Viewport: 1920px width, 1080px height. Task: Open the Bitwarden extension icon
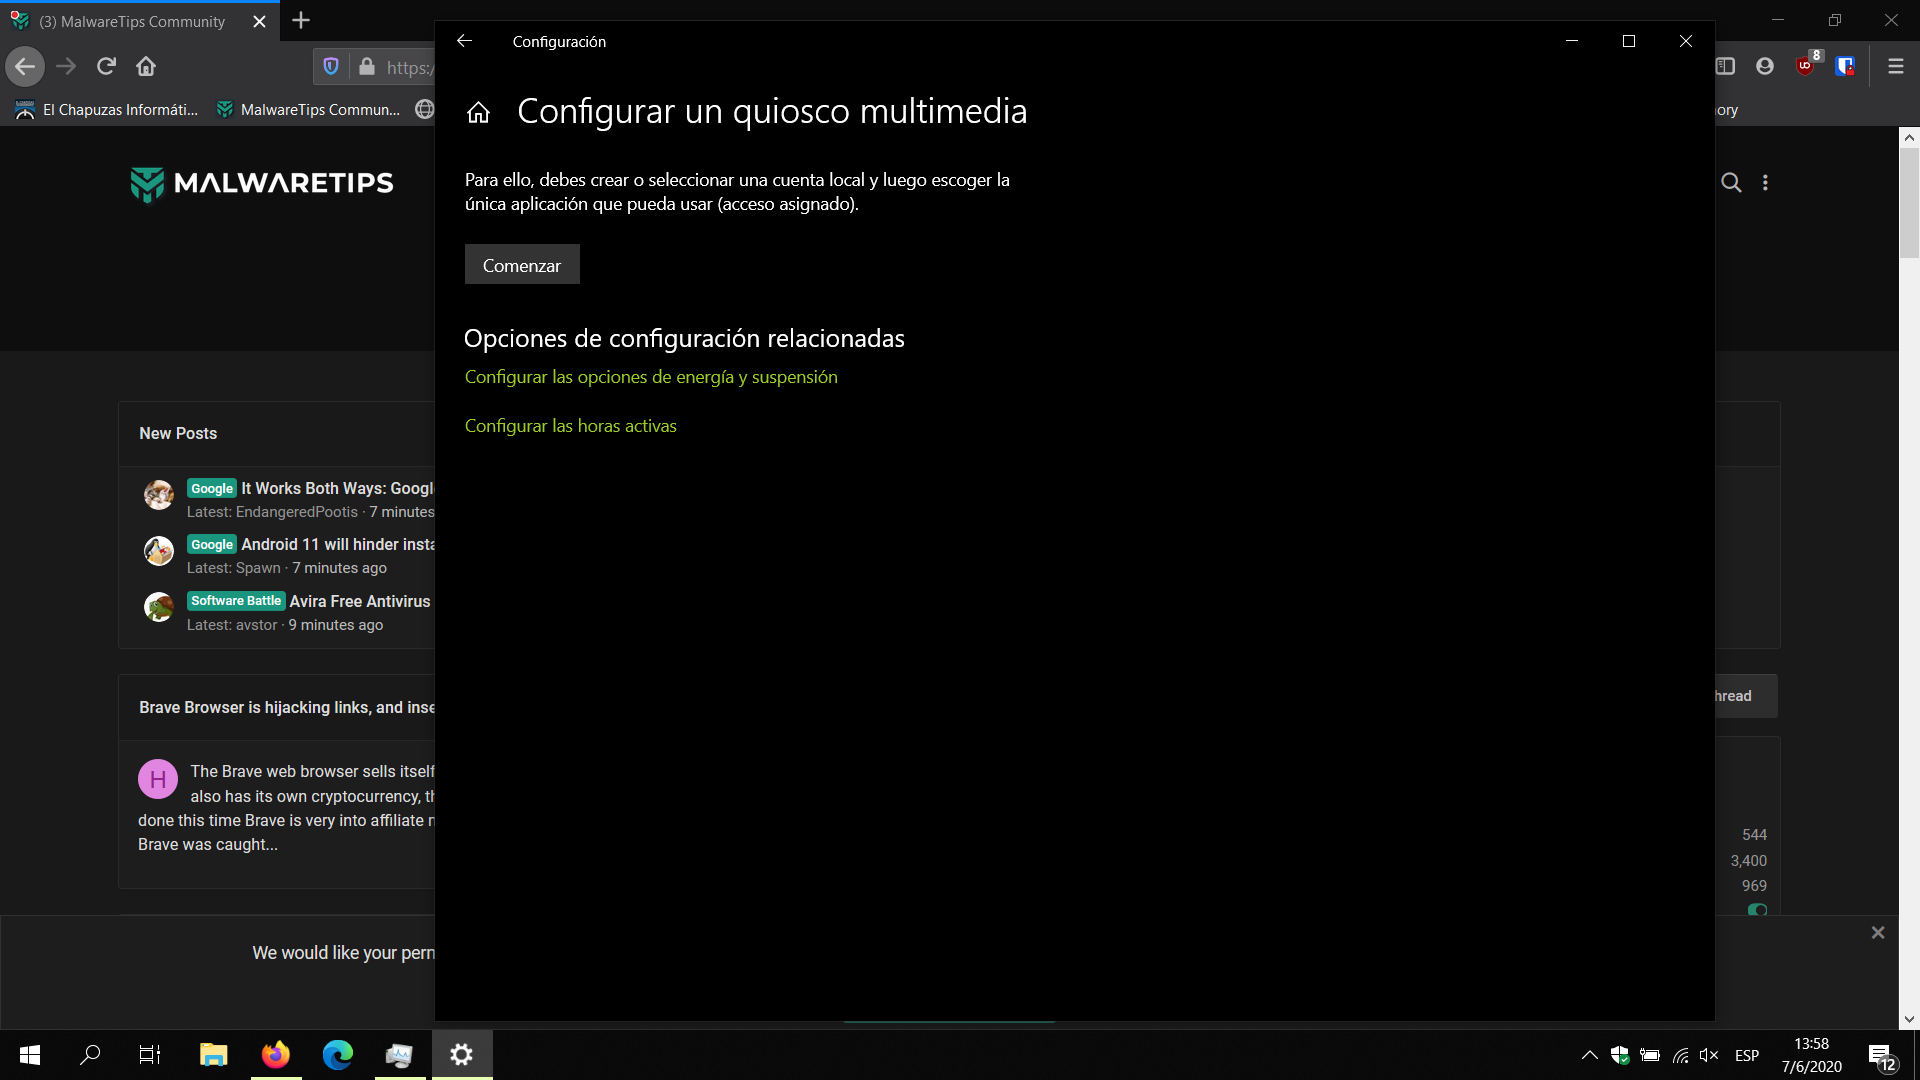pyautogui.click(x=1846, y=66)
